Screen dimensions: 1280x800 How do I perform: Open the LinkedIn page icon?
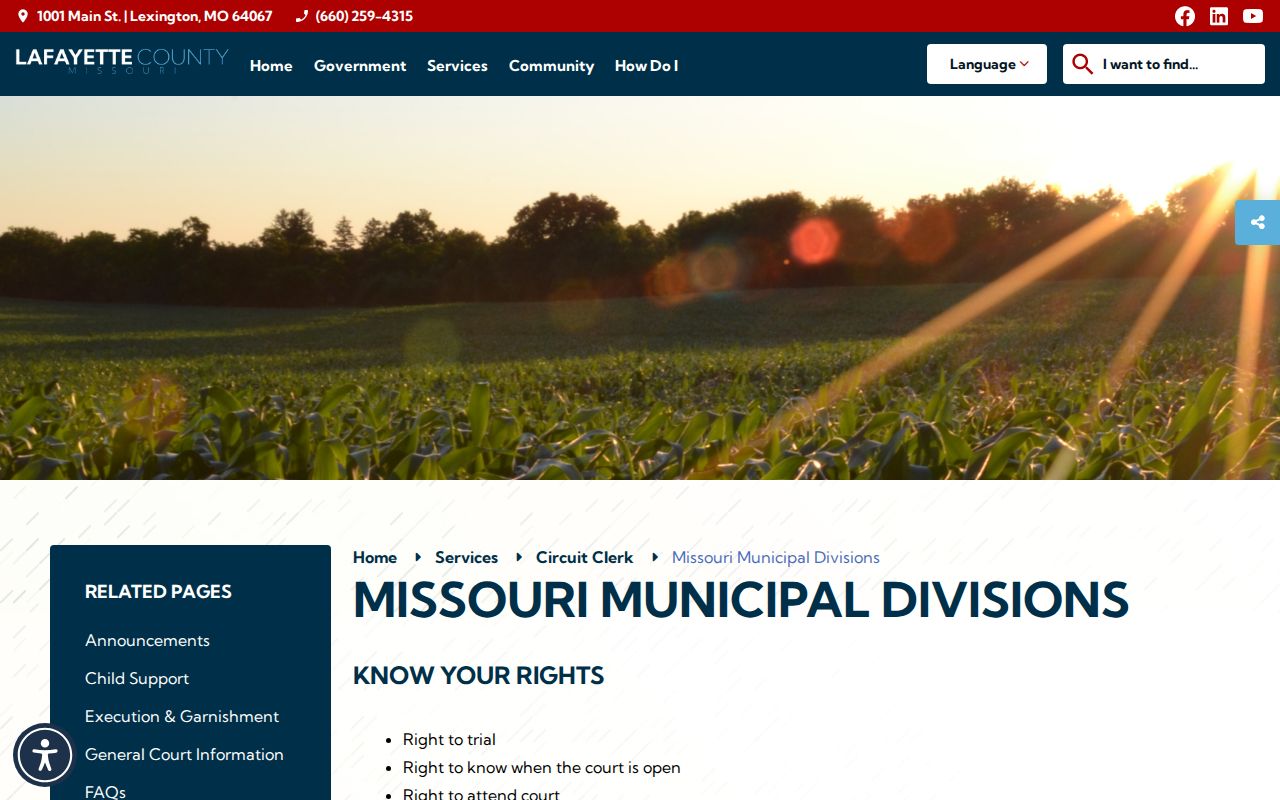tap(1219, 16)
